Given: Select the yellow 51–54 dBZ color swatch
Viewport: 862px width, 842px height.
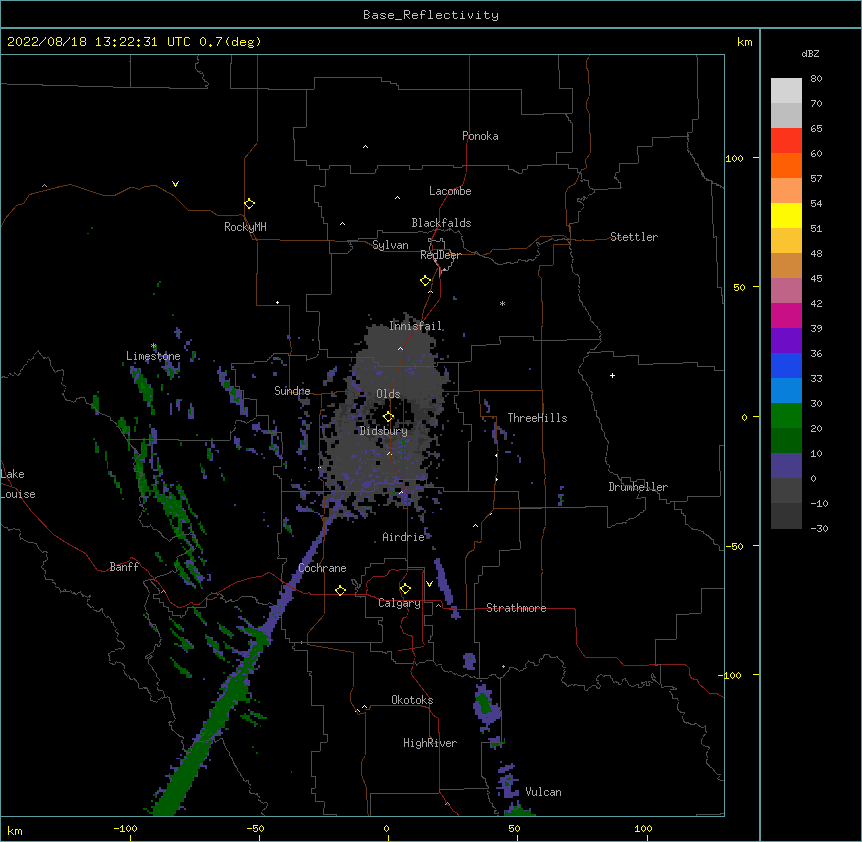Looking at the screenshot, I should coord(786,215).
